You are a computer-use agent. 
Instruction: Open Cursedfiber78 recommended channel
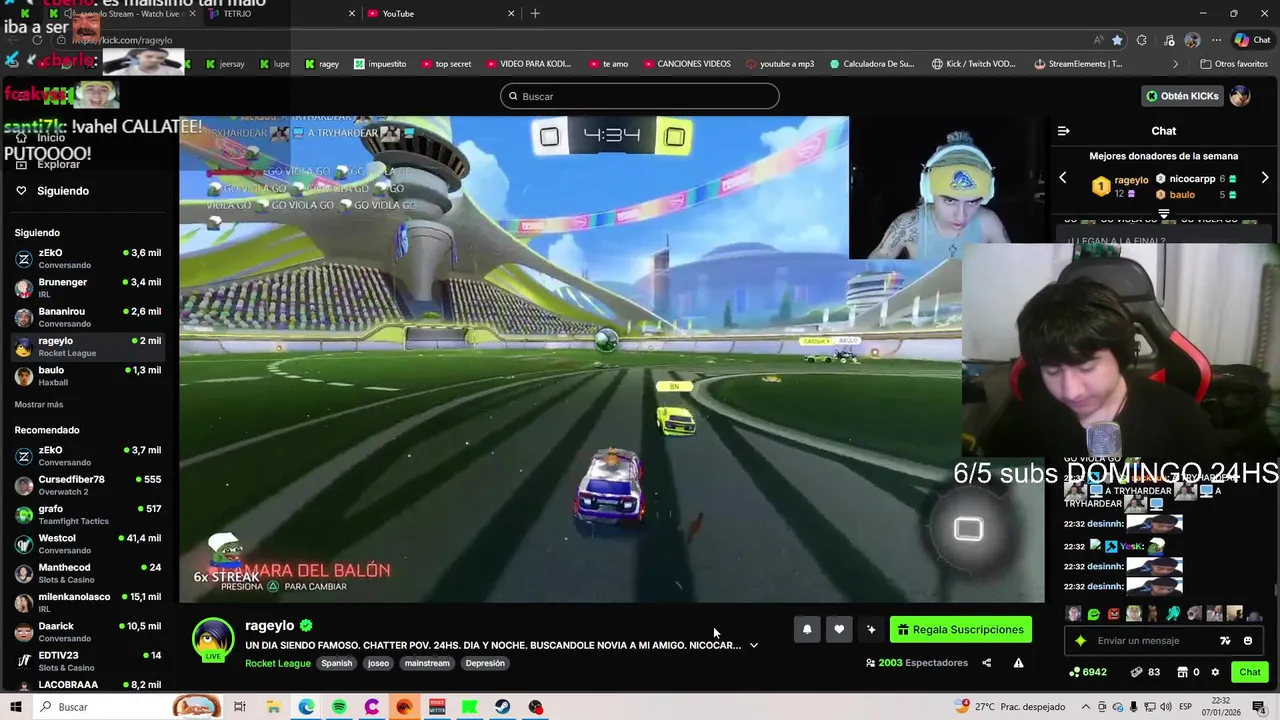click(x=89, y=485)
